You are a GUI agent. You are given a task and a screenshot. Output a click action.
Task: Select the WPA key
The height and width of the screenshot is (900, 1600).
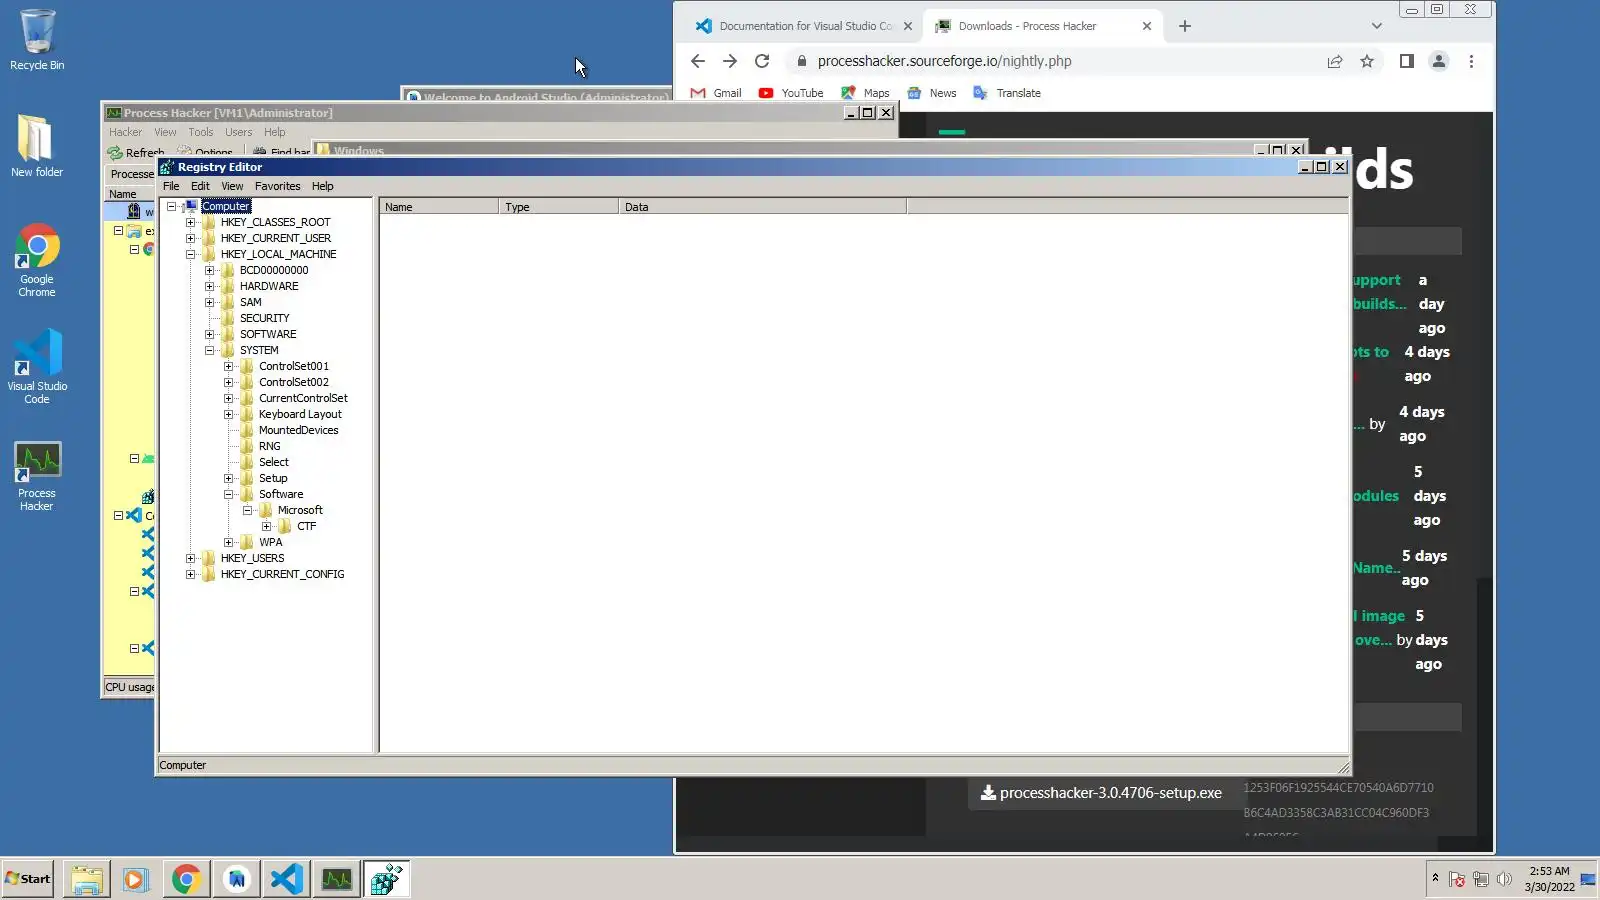coord(270,542)
